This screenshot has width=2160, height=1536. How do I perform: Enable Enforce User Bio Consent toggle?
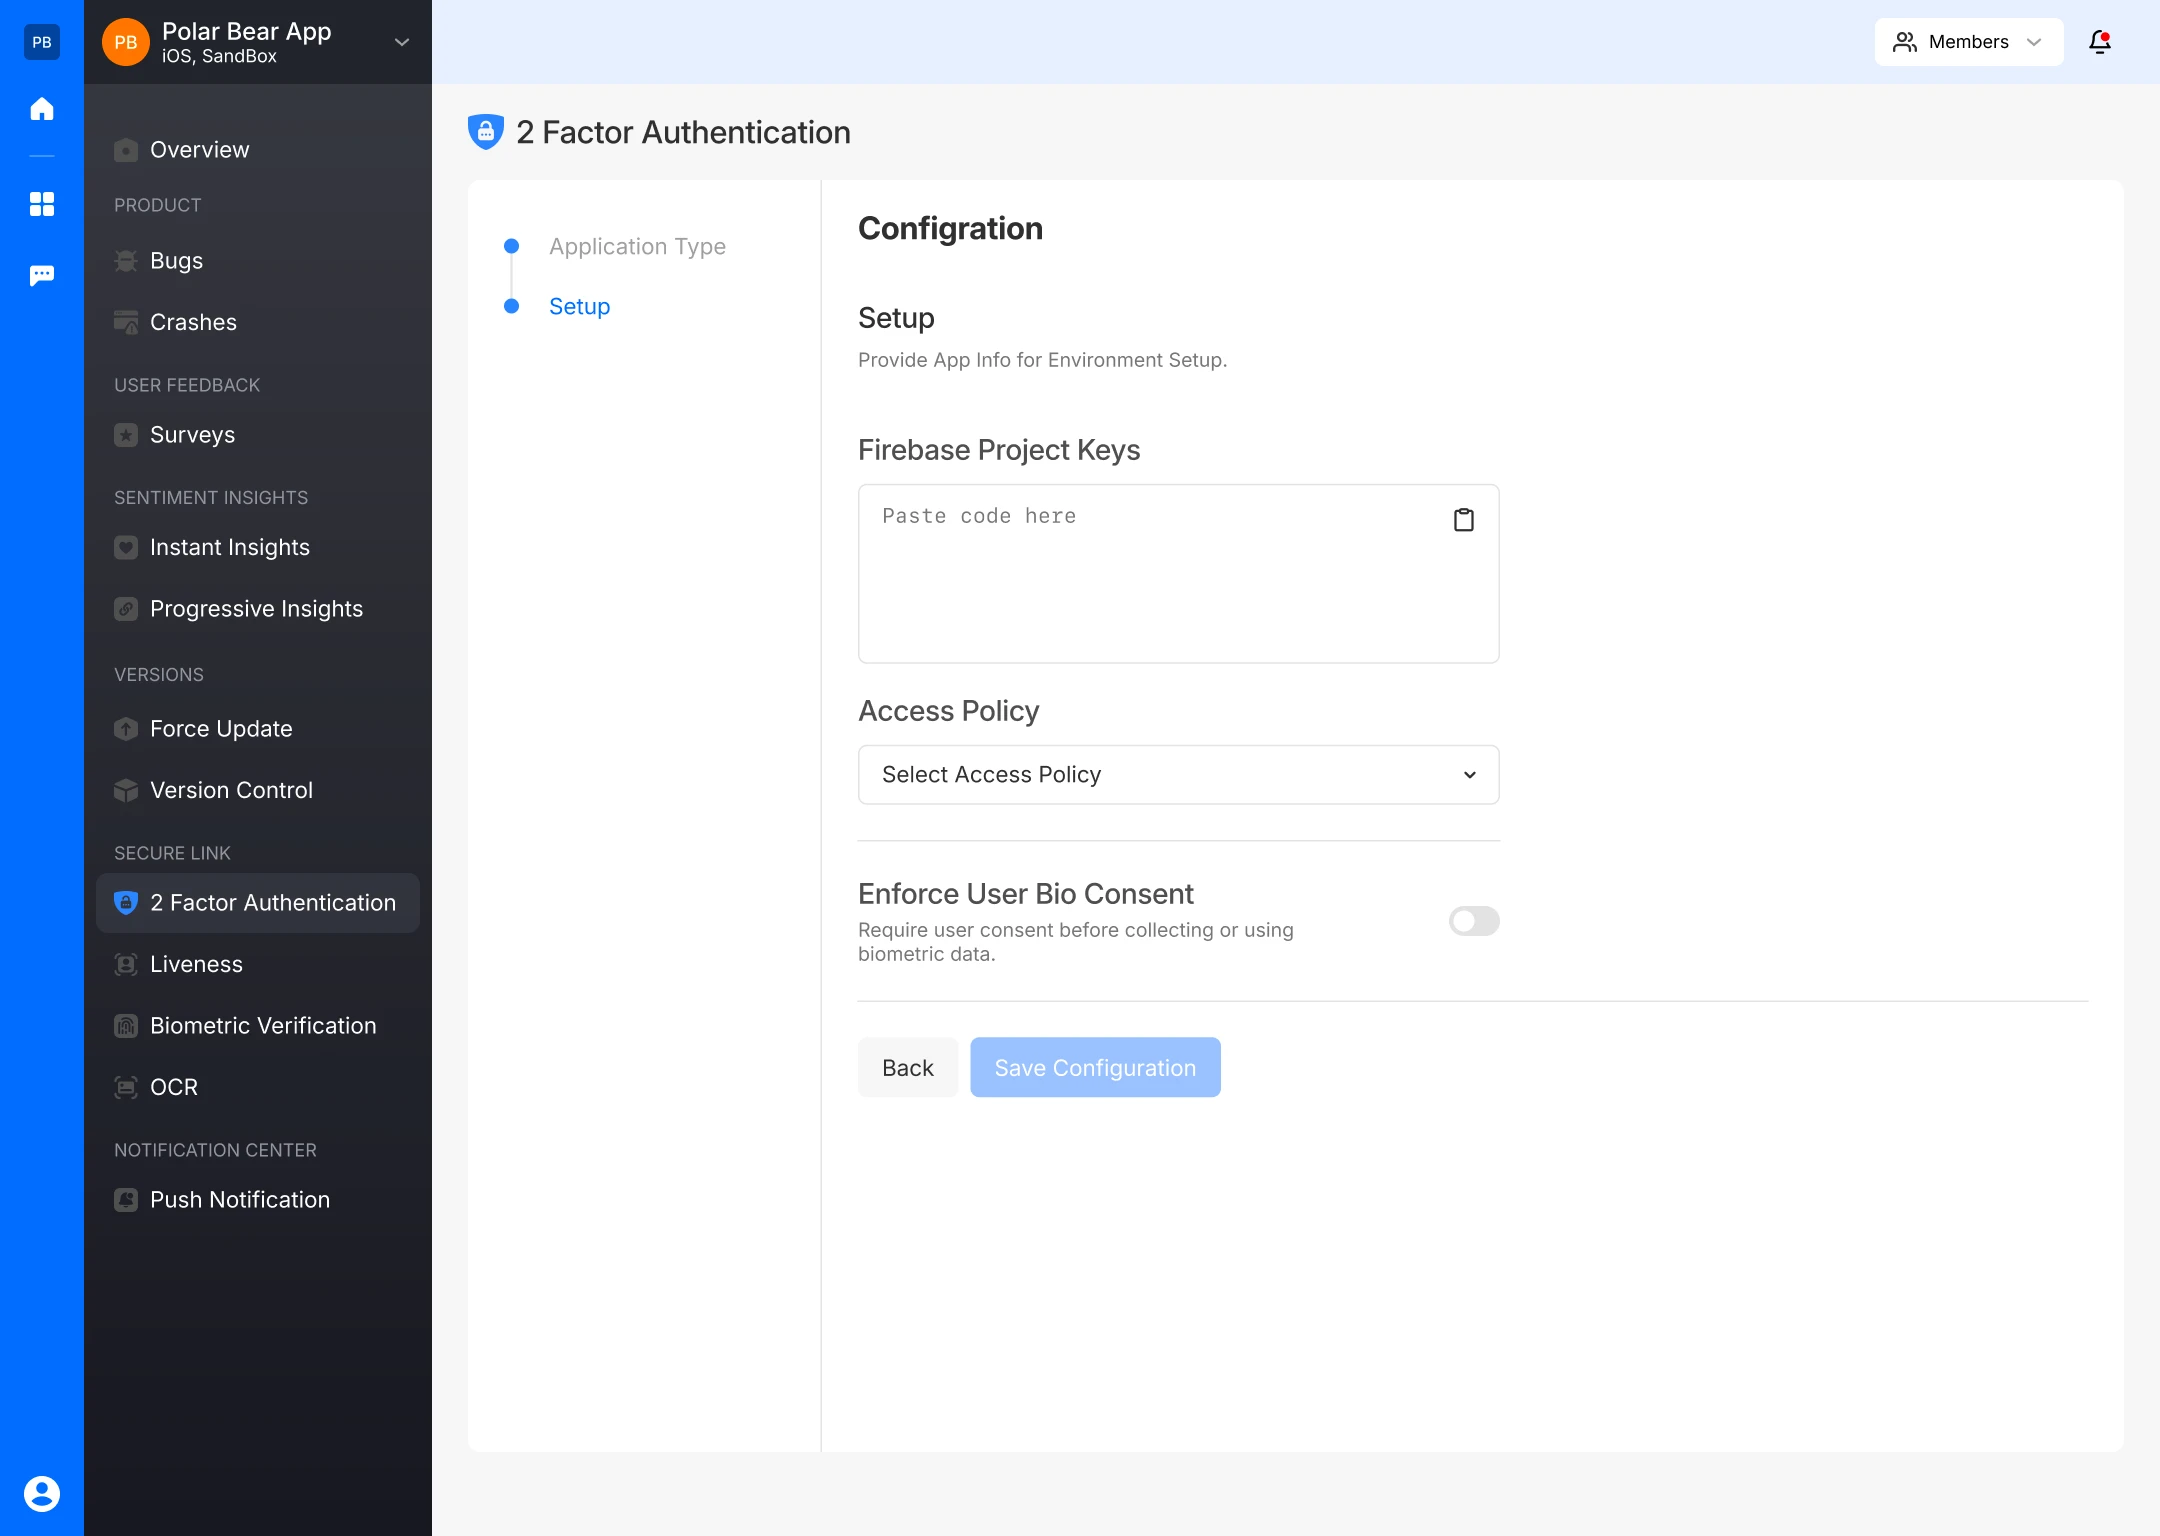pyautogui.click(x=1473, y=921)
